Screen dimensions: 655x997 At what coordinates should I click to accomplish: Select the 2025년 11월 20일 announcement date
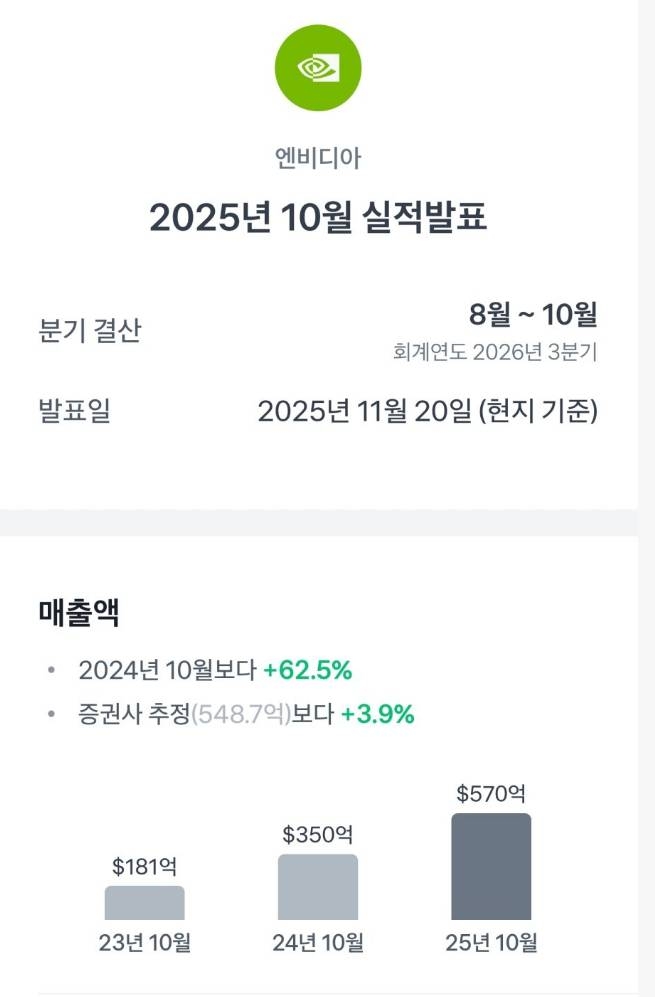click(x=427, y=411)
